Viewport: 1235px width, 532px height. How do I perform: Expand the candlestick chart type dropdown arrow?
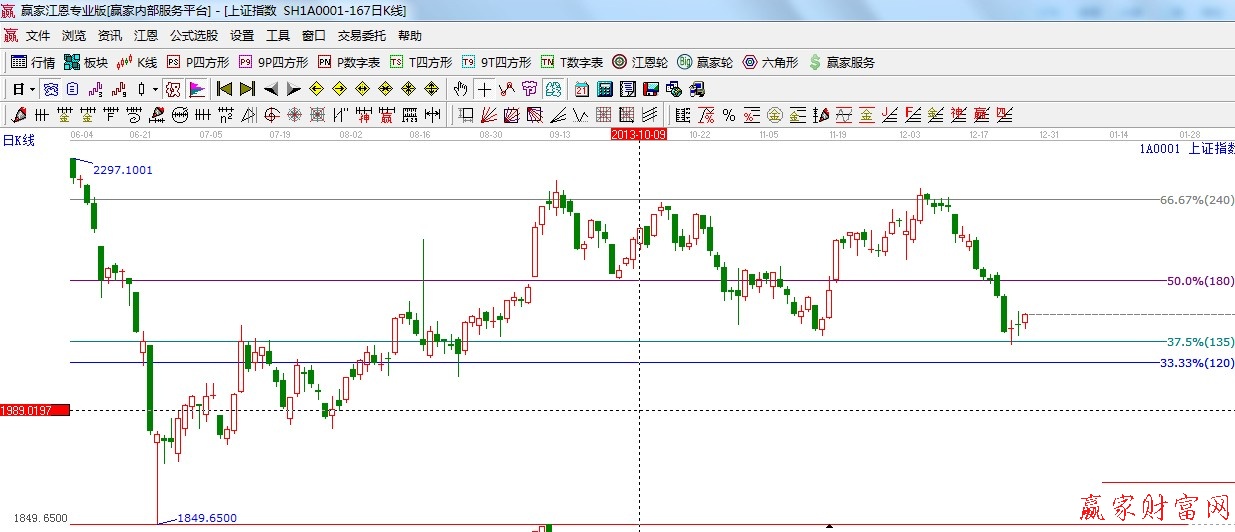point(155,89)
